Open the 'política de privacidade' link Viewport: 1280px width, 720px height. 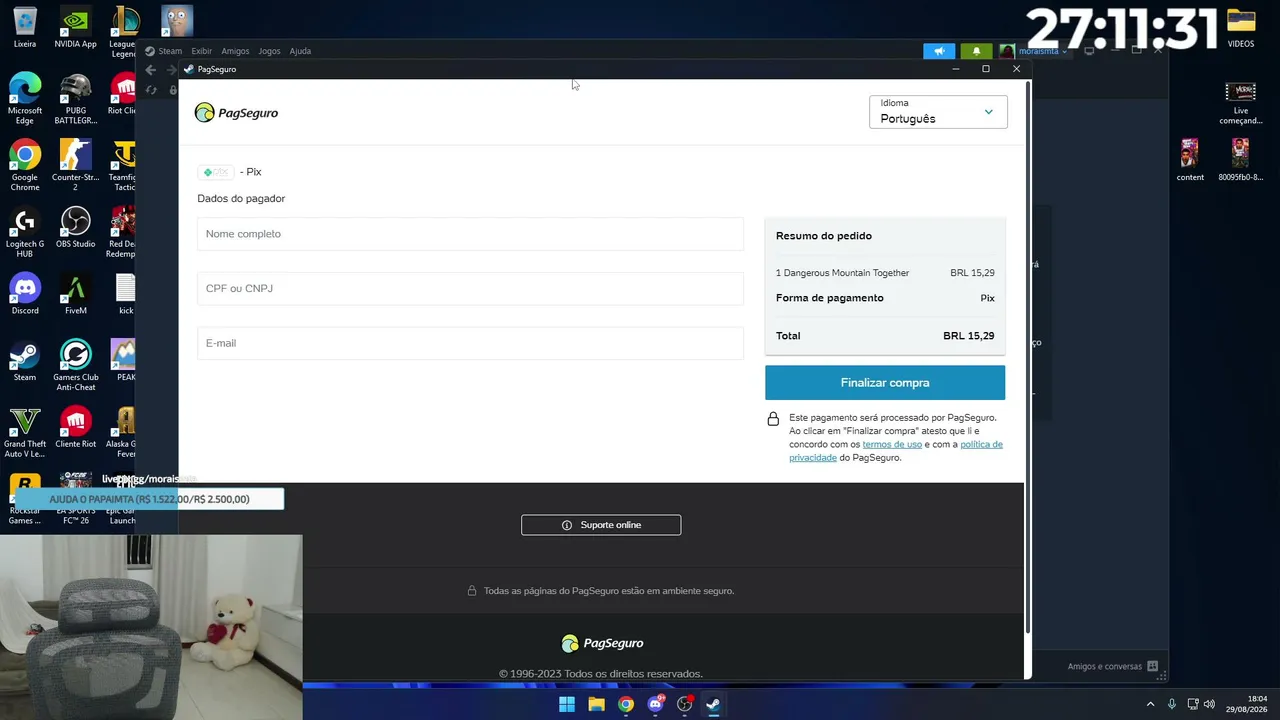[896, 451]
